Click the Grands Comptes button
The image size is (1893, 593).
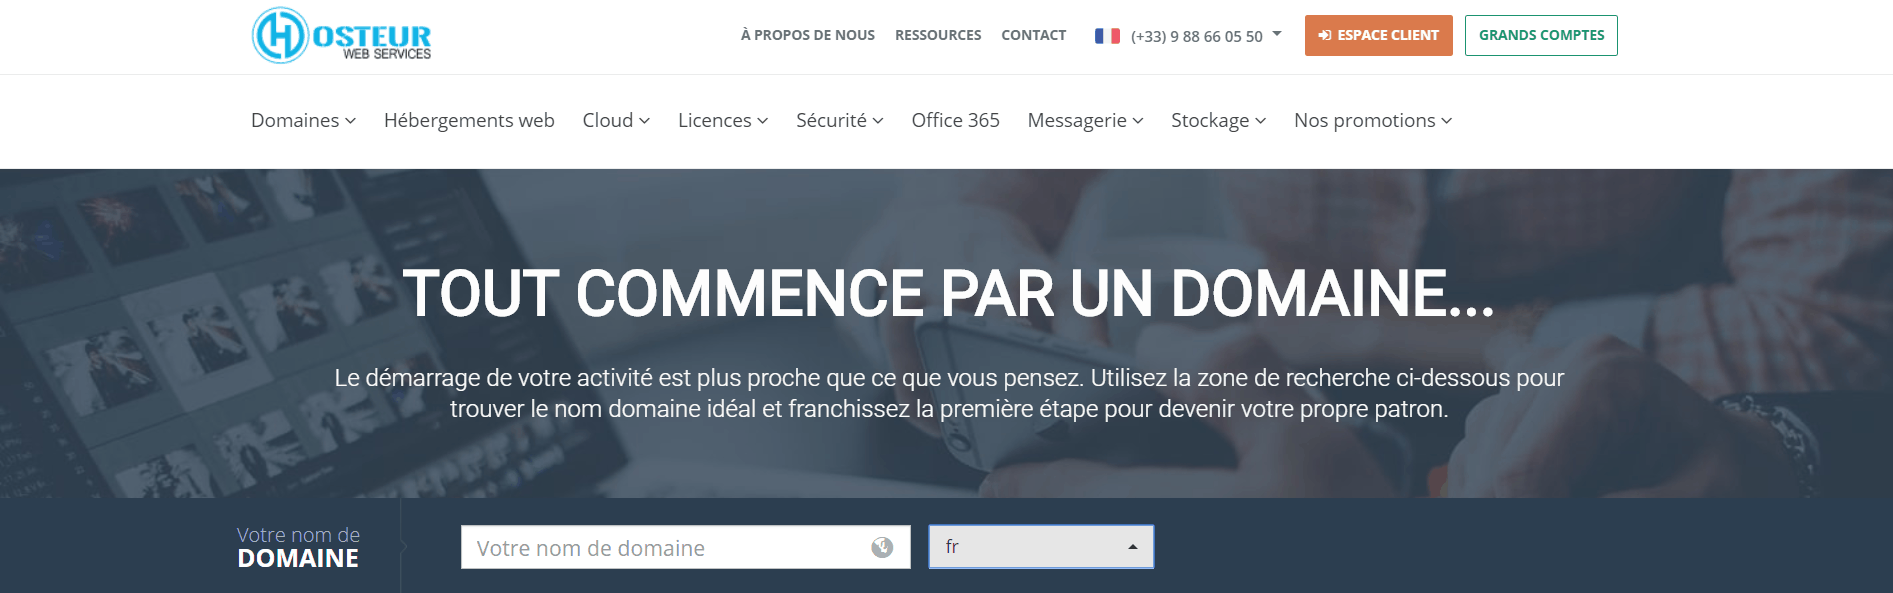pos(1541,35)
